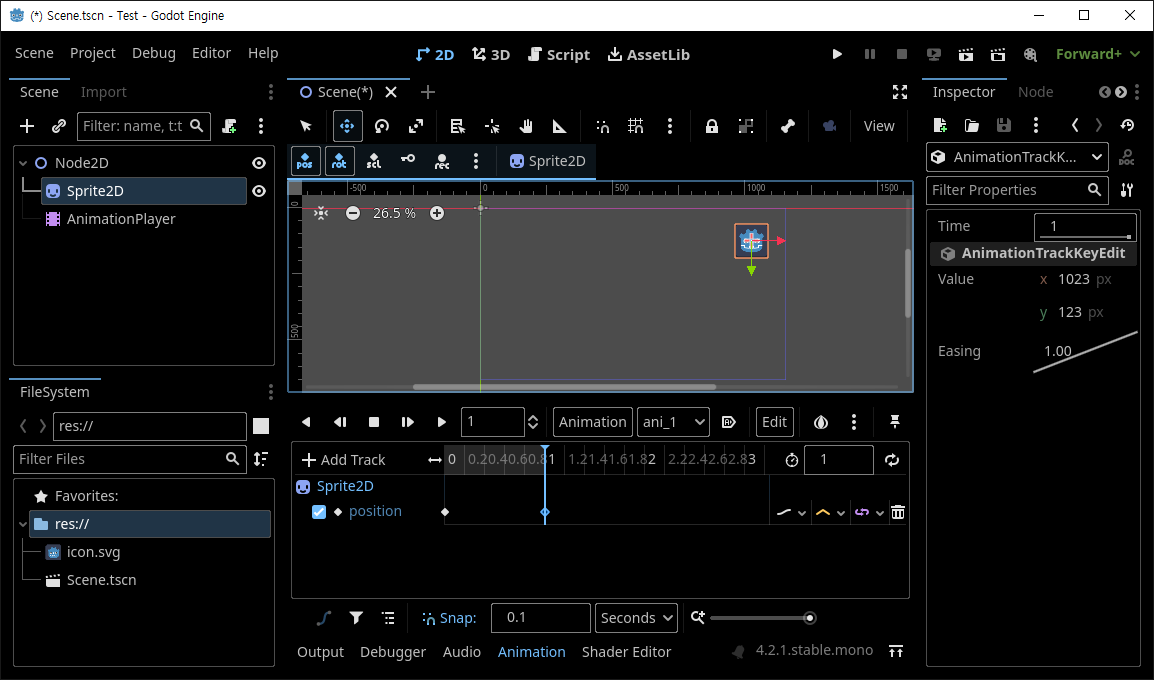Image resolution: width=1154 pixels, height=680 pixels.
Task: Select the Move Mode tool
Action: [347, 126]
